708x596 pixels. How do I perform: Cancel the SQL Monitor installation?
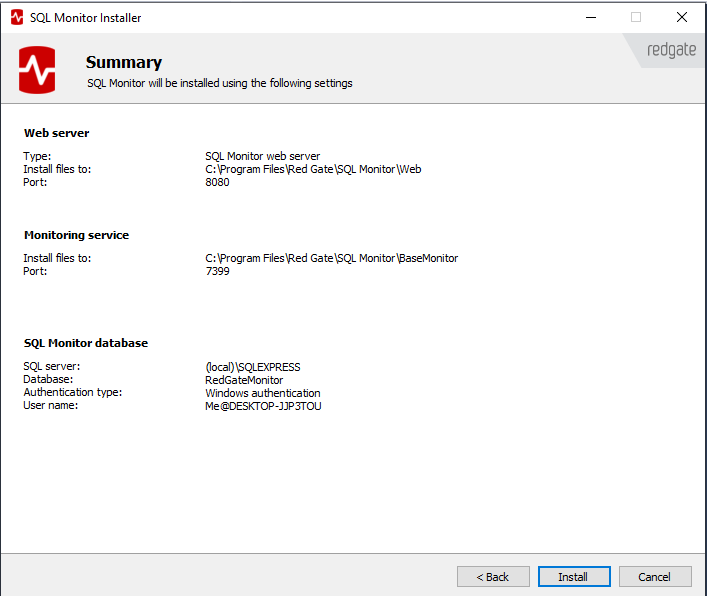655,577
